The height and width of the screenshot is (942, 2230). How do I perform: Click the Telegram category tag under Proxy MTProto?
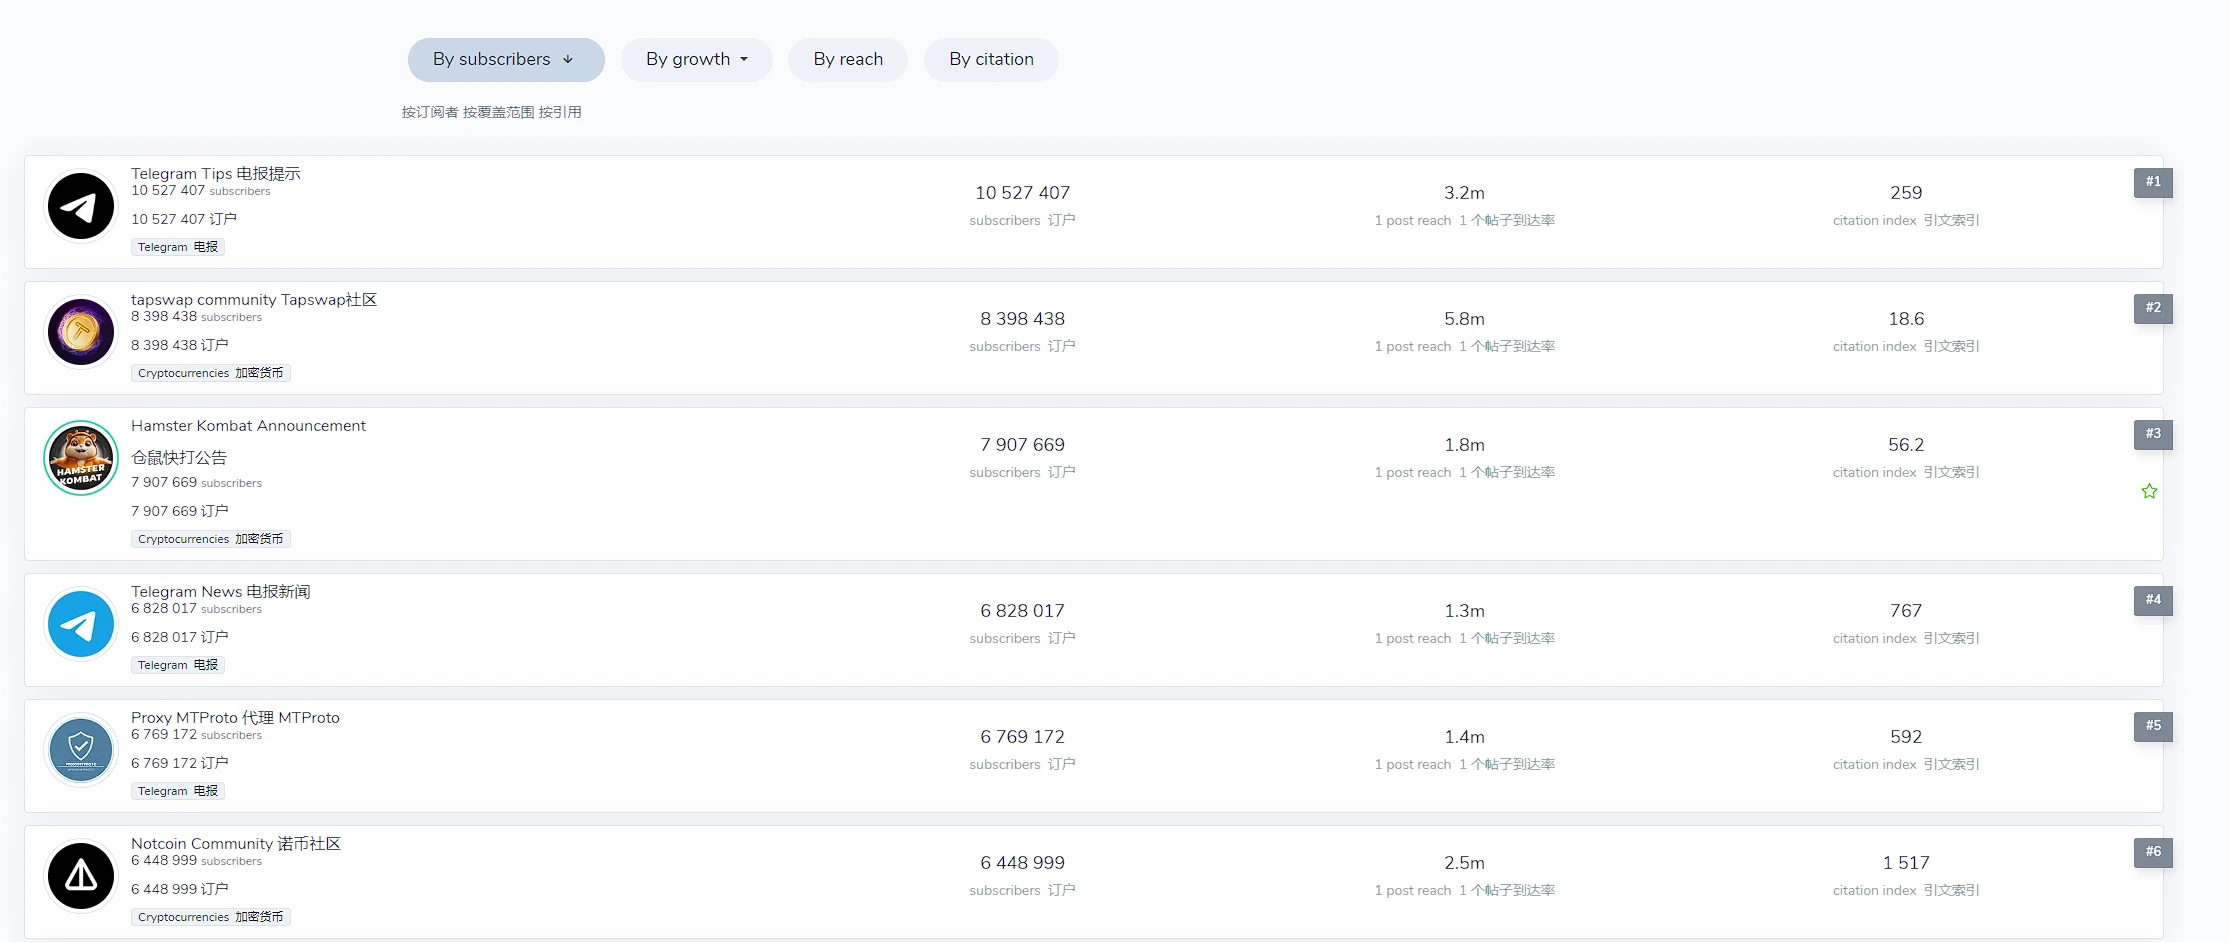(x=177, y=791)
